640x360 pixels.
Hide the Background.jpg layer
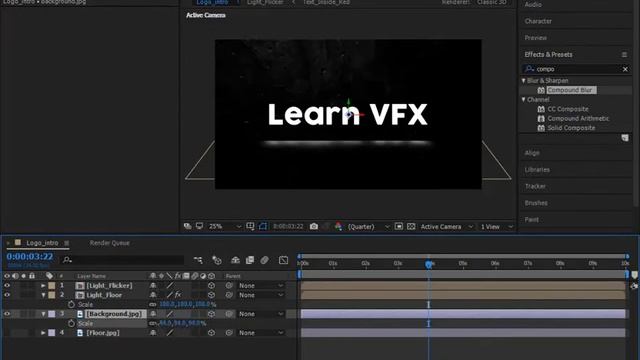(x=7, y=314)
